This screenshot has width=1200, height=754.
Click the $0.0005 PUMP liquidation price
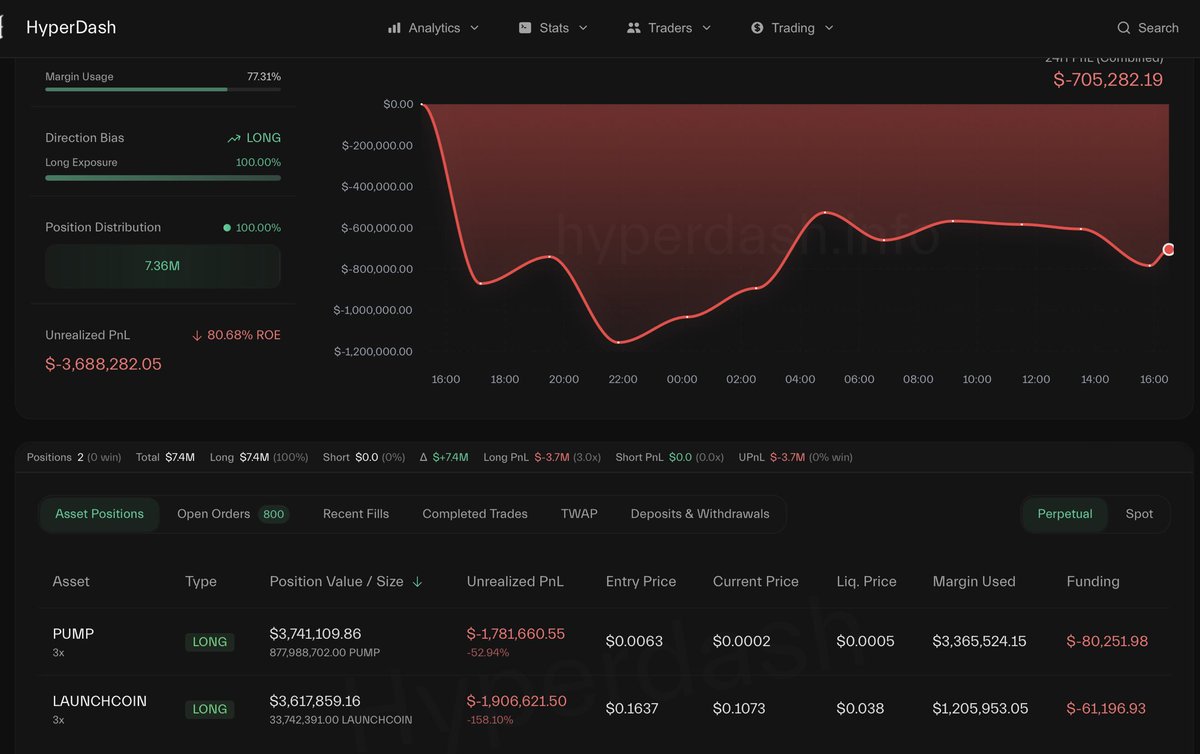[866, 641]
